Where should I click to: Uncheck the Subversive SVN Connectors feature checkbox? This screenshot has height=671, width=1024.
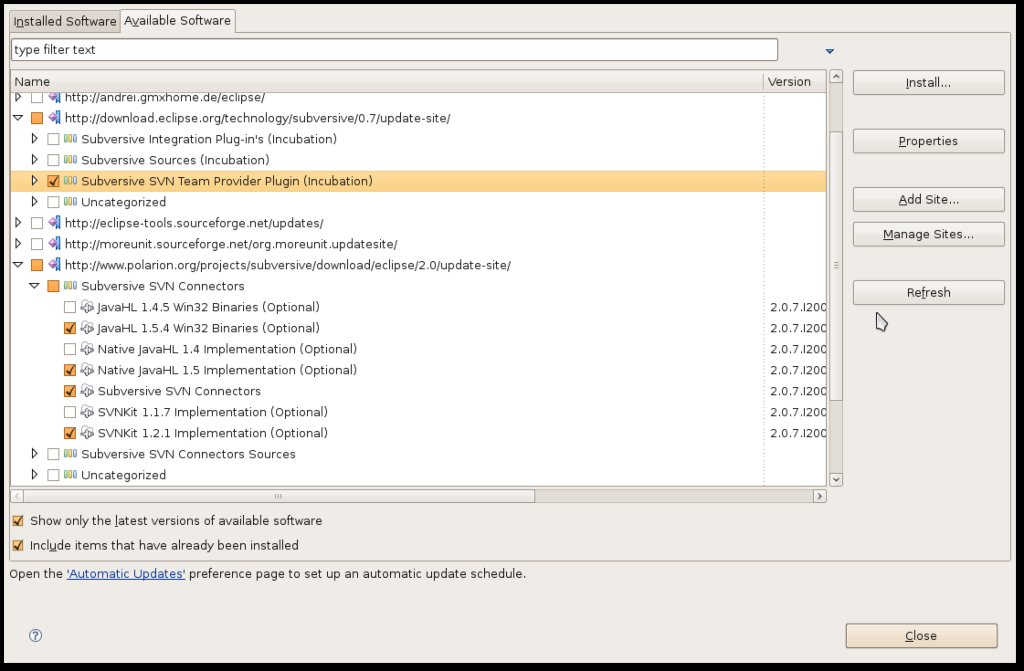pyautogui.click(x=70, y=391)
